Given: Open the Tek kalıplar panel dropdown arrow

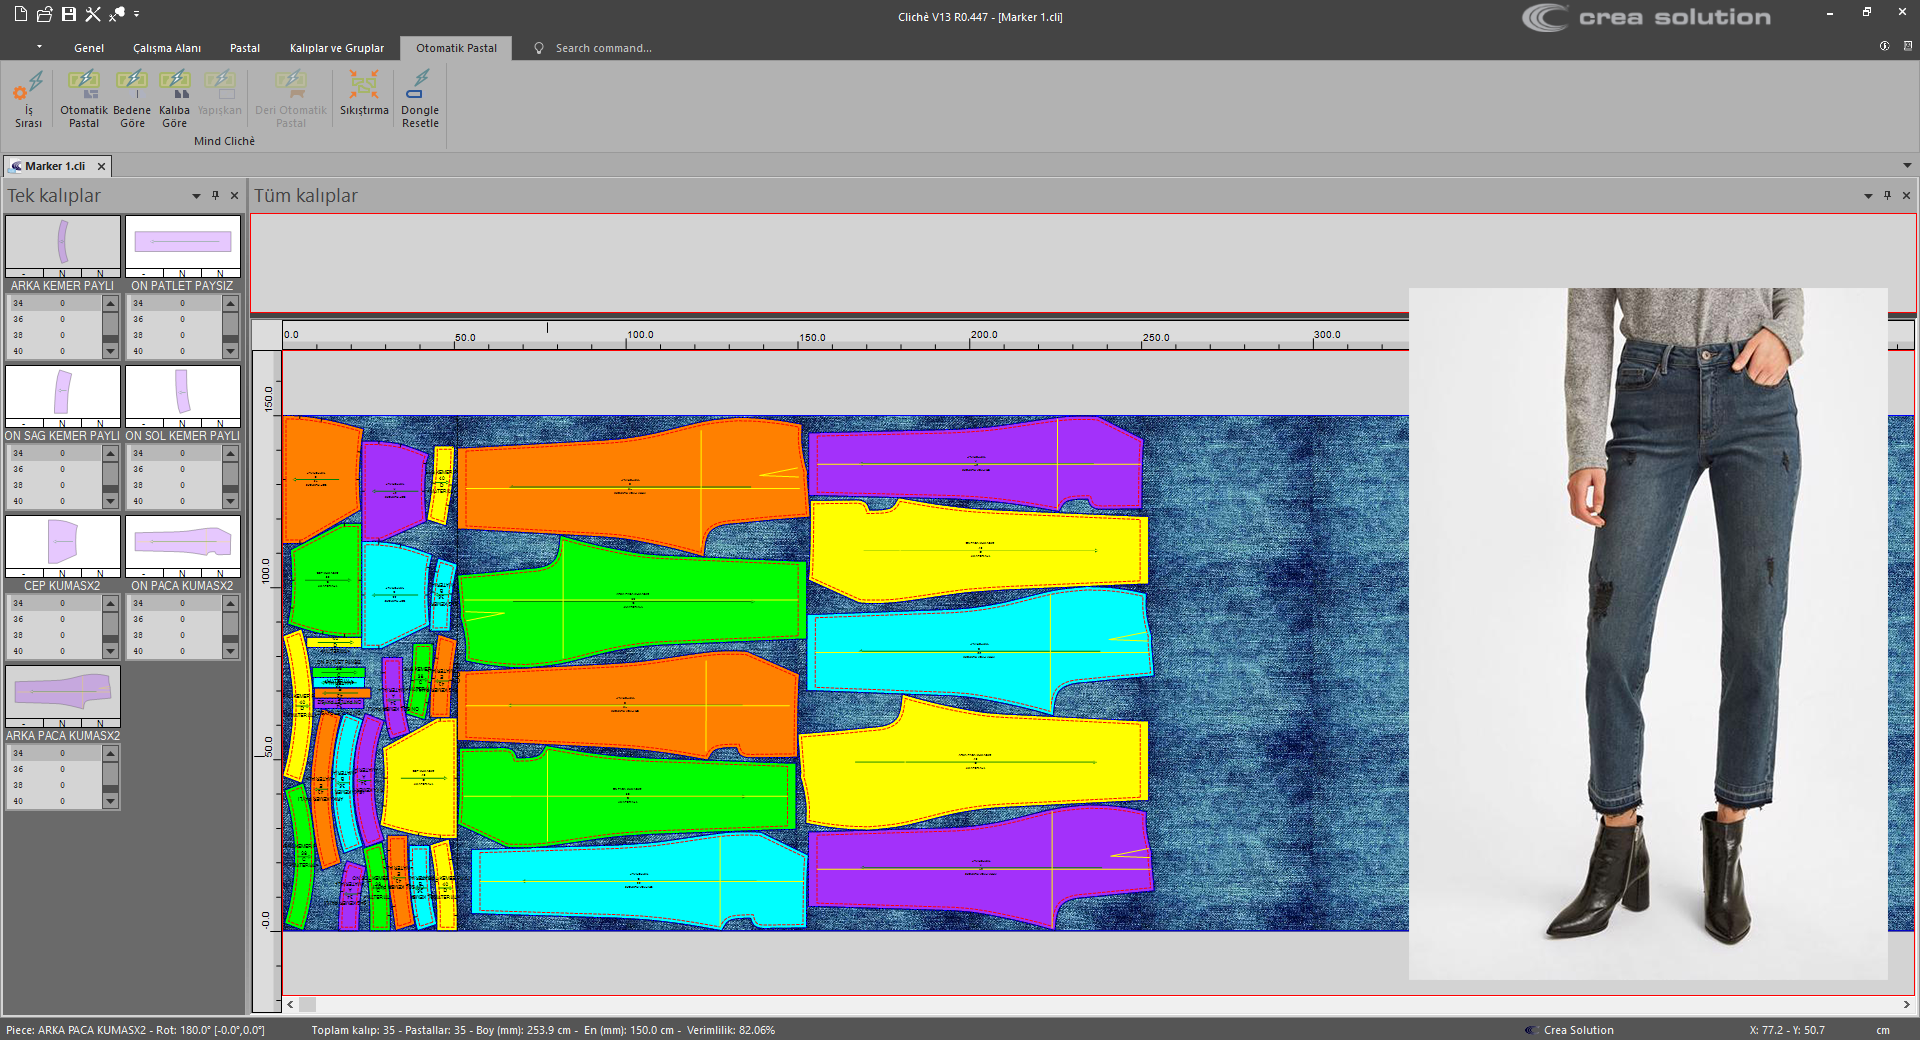Looking at the screenshot, I should (x=196, y=196).
